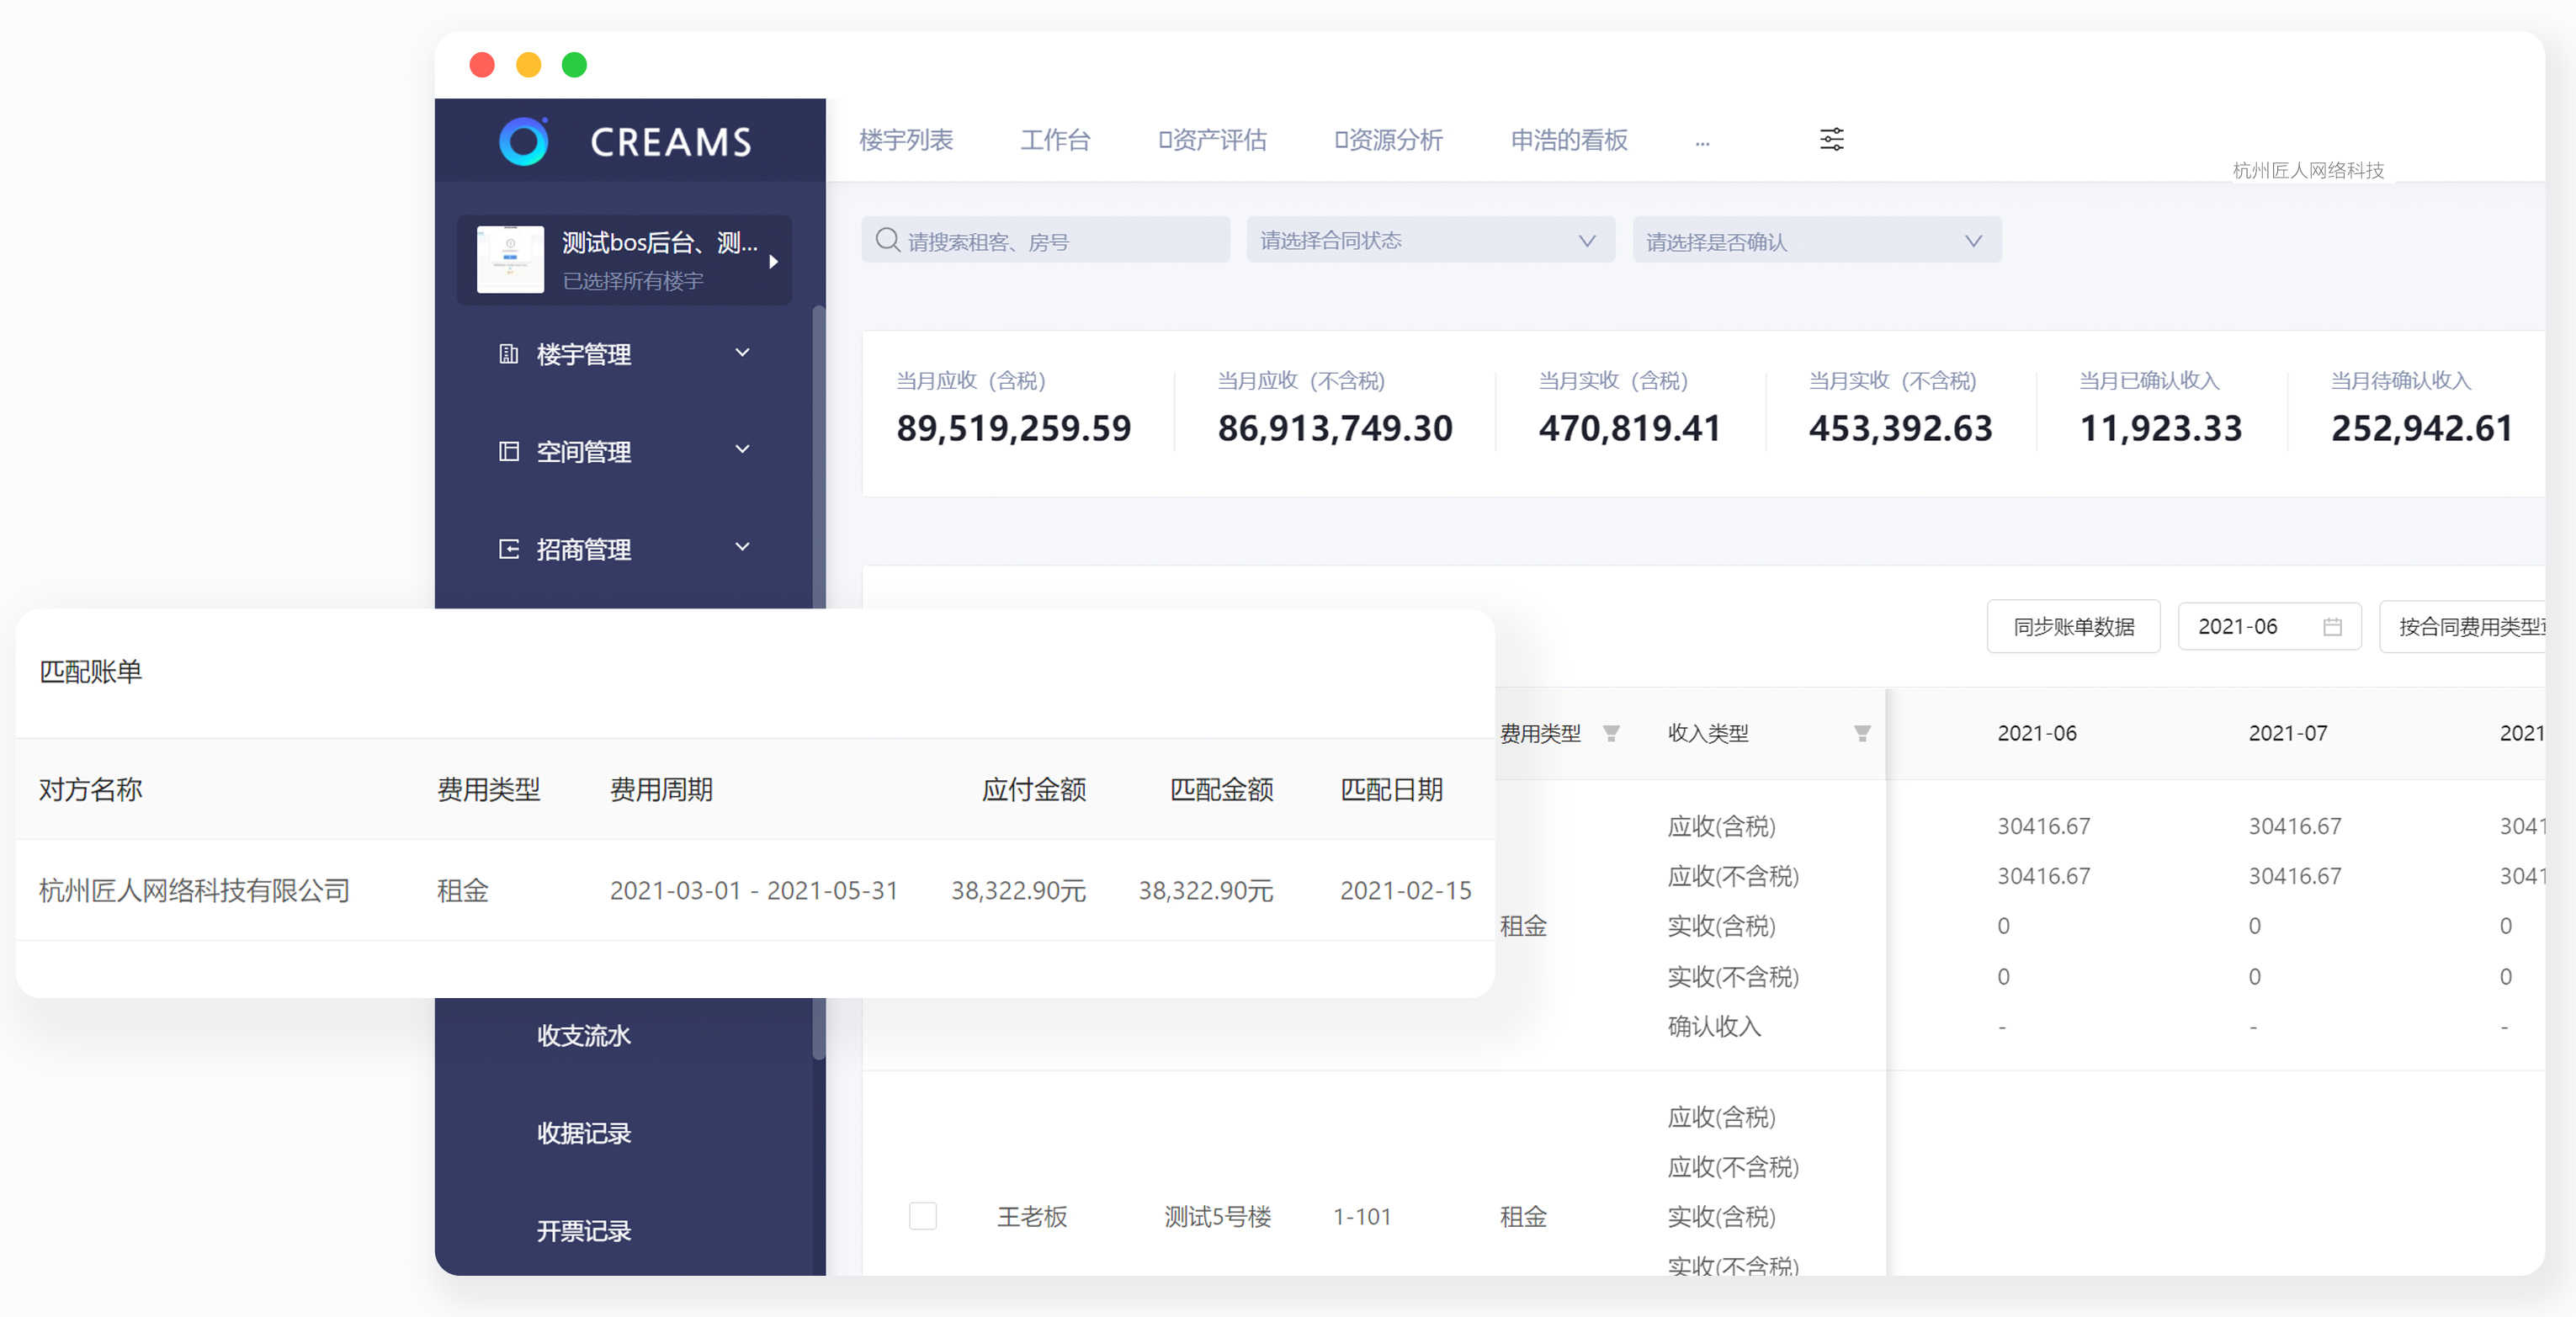Focus the 请搜索租客、房号 search field
The image size is (2576, 1317).
(x=1045, y=240)
